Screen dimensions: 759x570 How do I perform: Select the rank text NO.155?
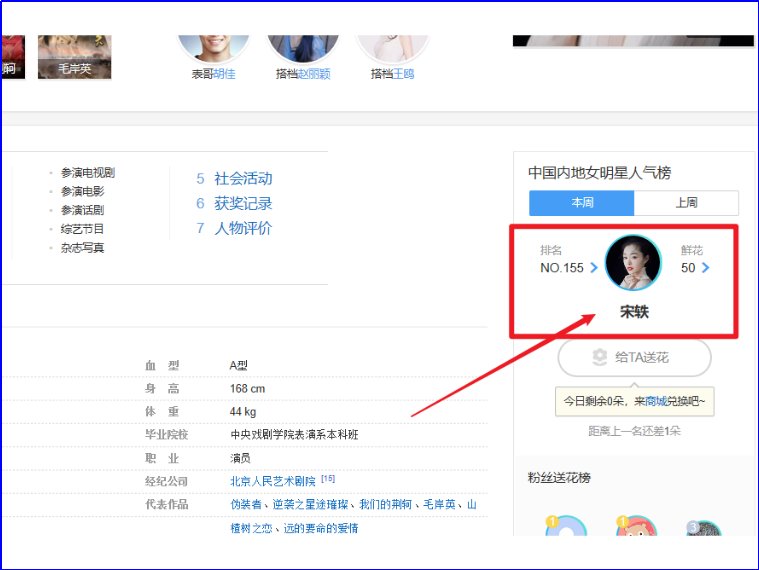click(x=562, y=268)
